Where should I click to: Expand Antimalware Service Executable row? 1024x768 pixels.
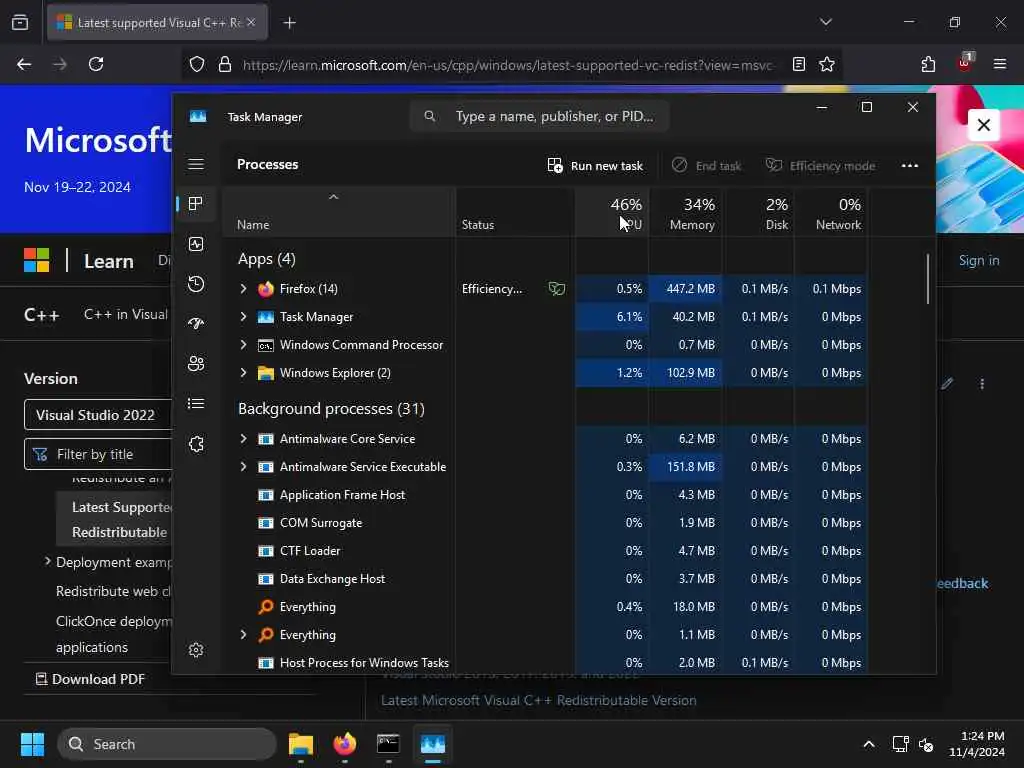pyautogui.click(x=243, y=467)
